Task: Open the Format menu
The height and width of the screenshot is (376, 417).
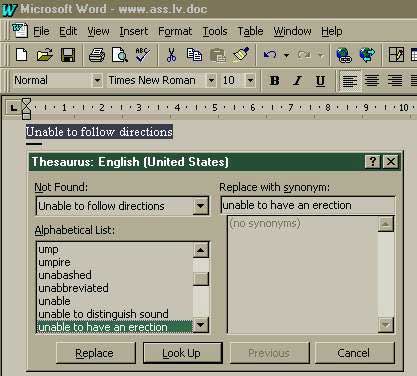Action: [x=175, y=31]
